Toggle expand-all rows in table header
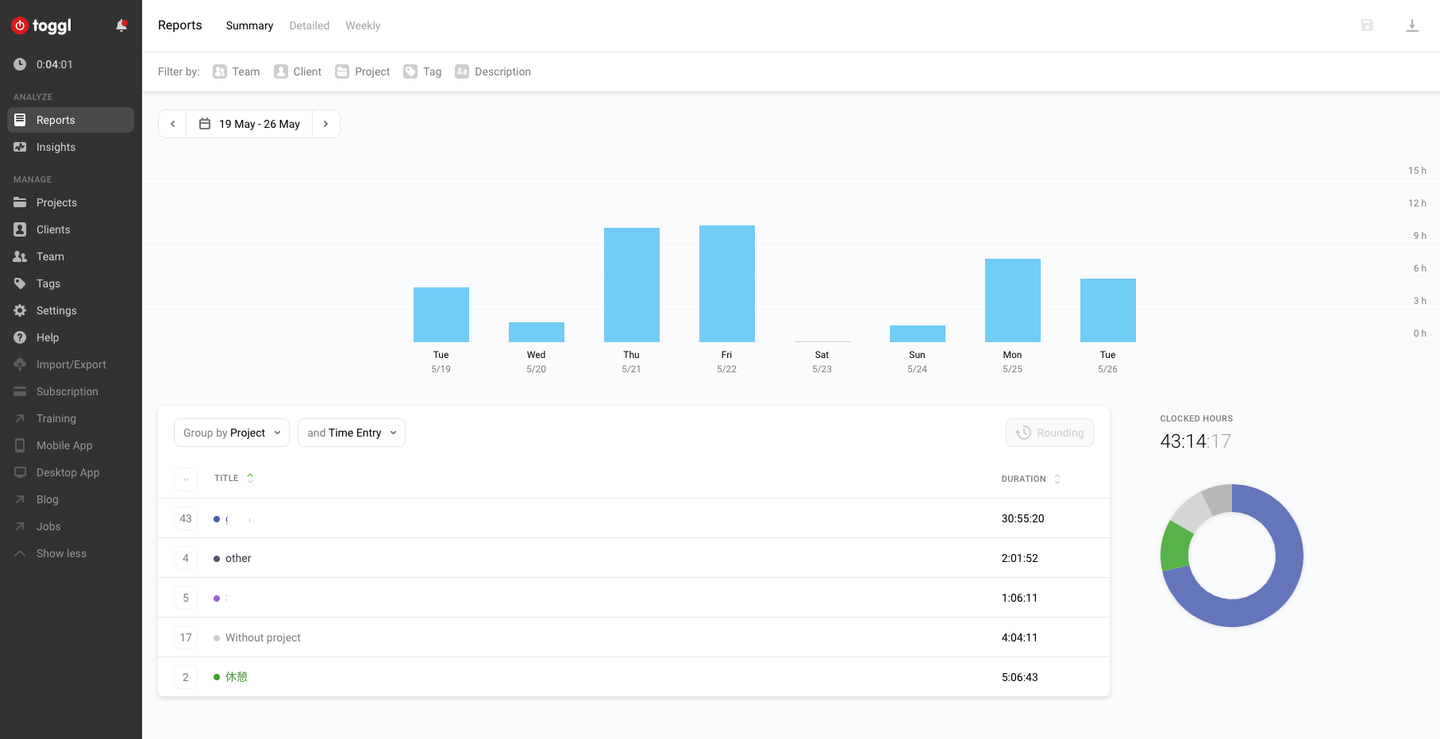Screen dimensions: 1440x739 point(185,479)
